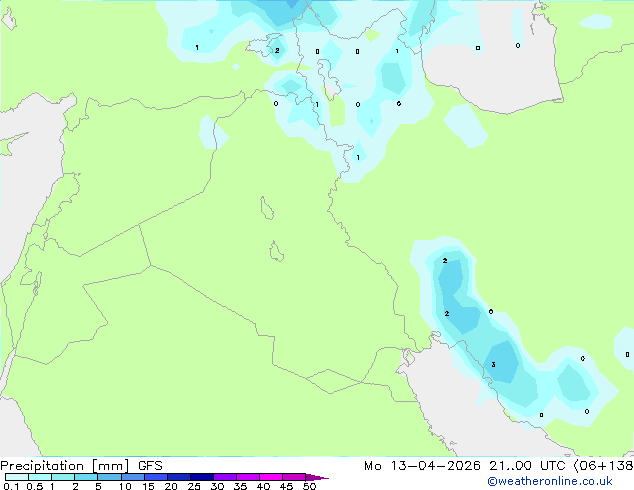Click legend tick label '15'
This screenshot has height=490, width=634.
(148, 486)
